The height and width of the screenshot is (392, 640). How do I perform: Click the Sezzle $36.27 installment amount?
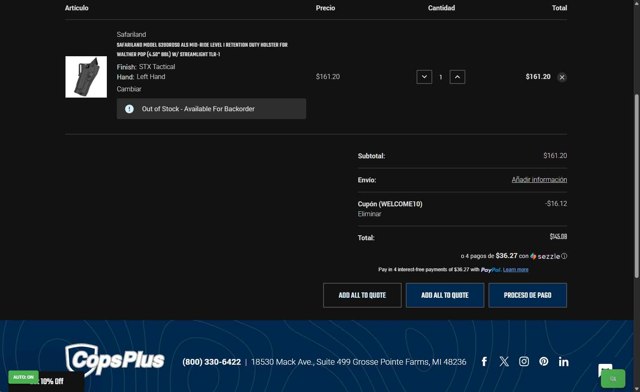[x=506, y=256]
